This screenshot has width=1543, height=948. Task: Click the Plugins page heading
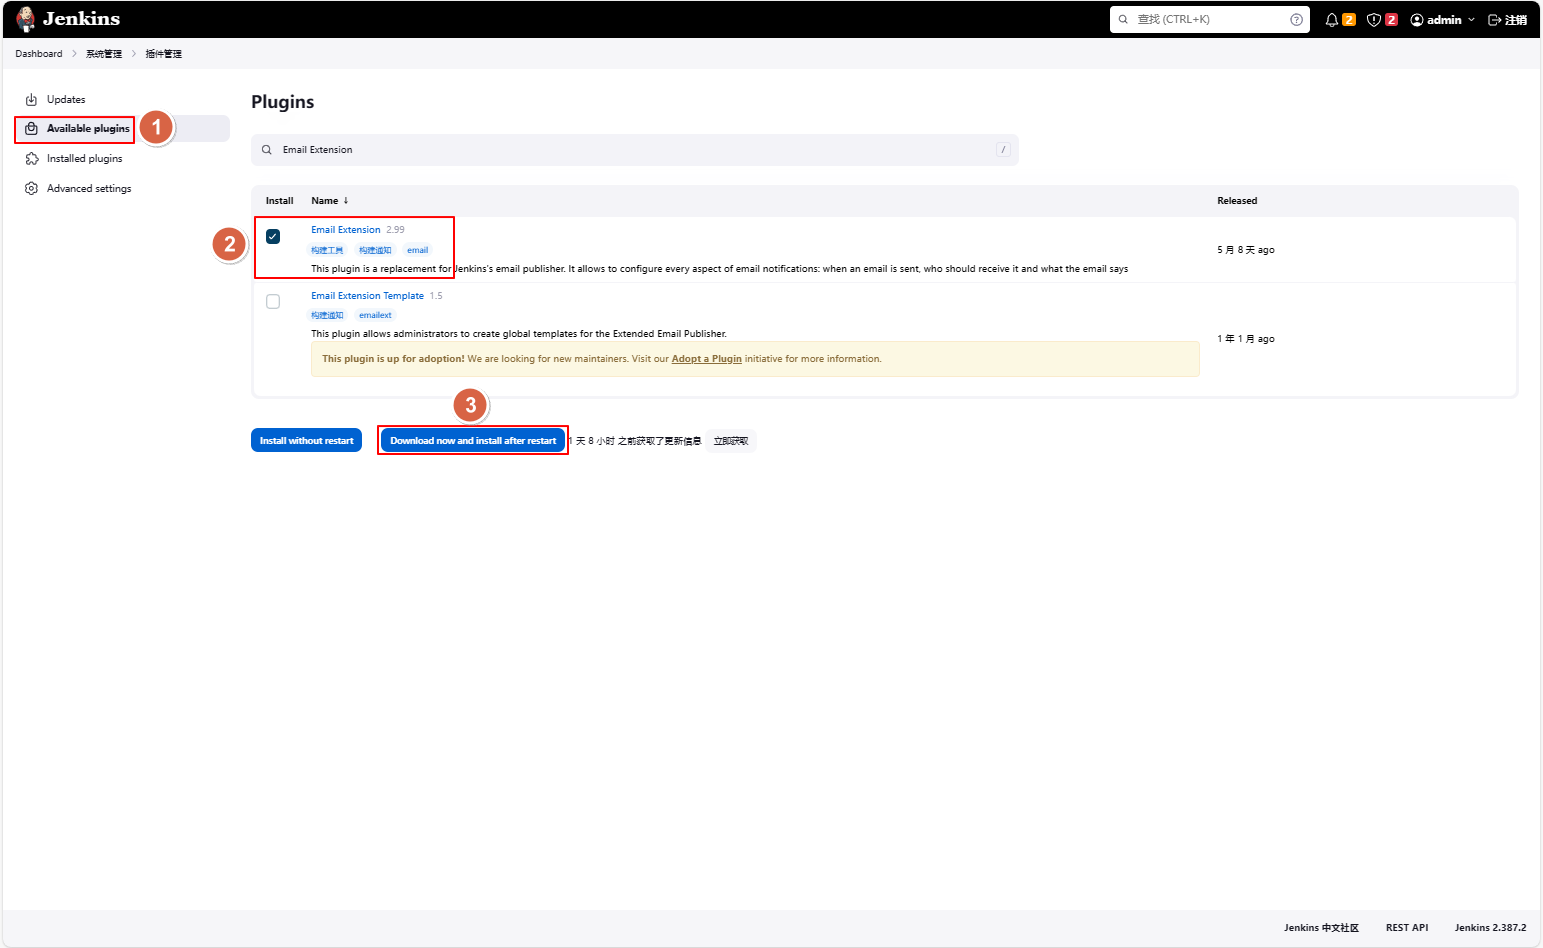pyautogui.click(x=283, y=102)
